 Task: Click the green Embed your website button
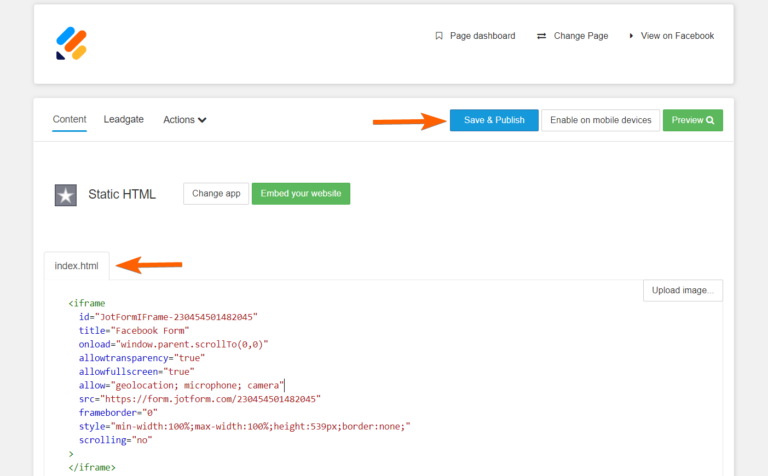[300, 193]
